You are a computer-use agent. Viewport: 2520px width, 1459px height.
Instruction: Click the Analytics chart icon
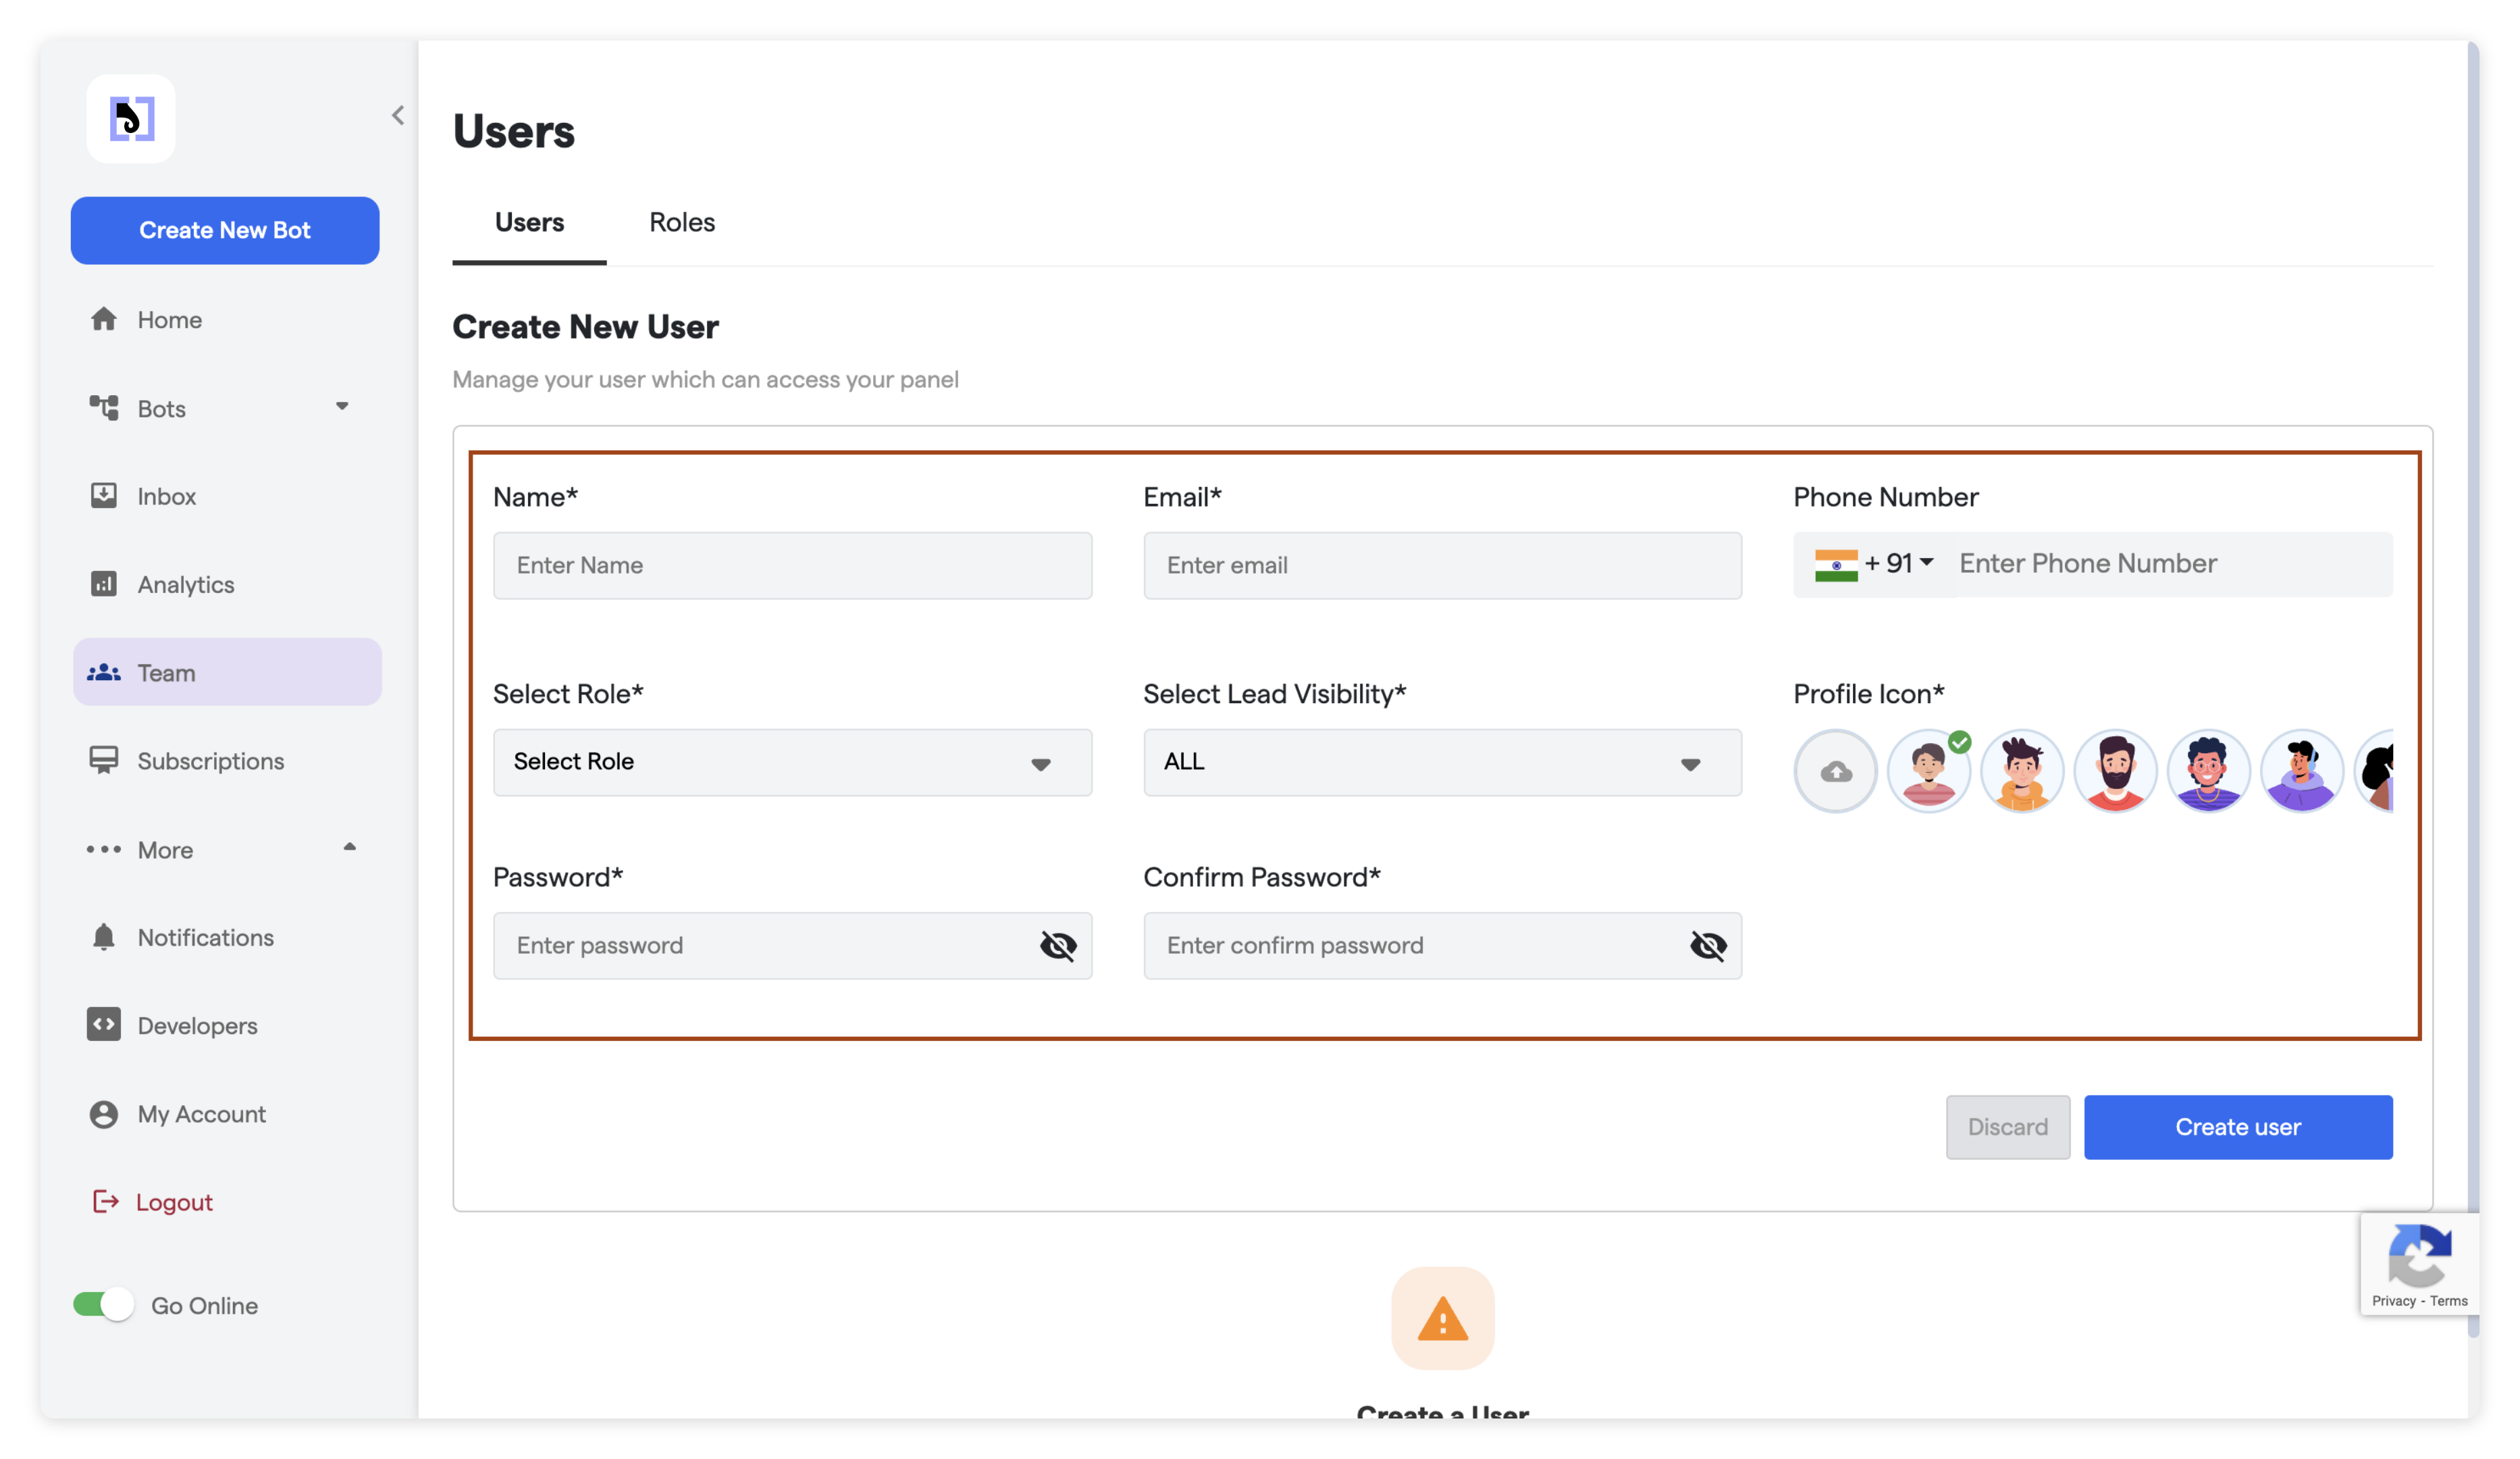point(104,584)
